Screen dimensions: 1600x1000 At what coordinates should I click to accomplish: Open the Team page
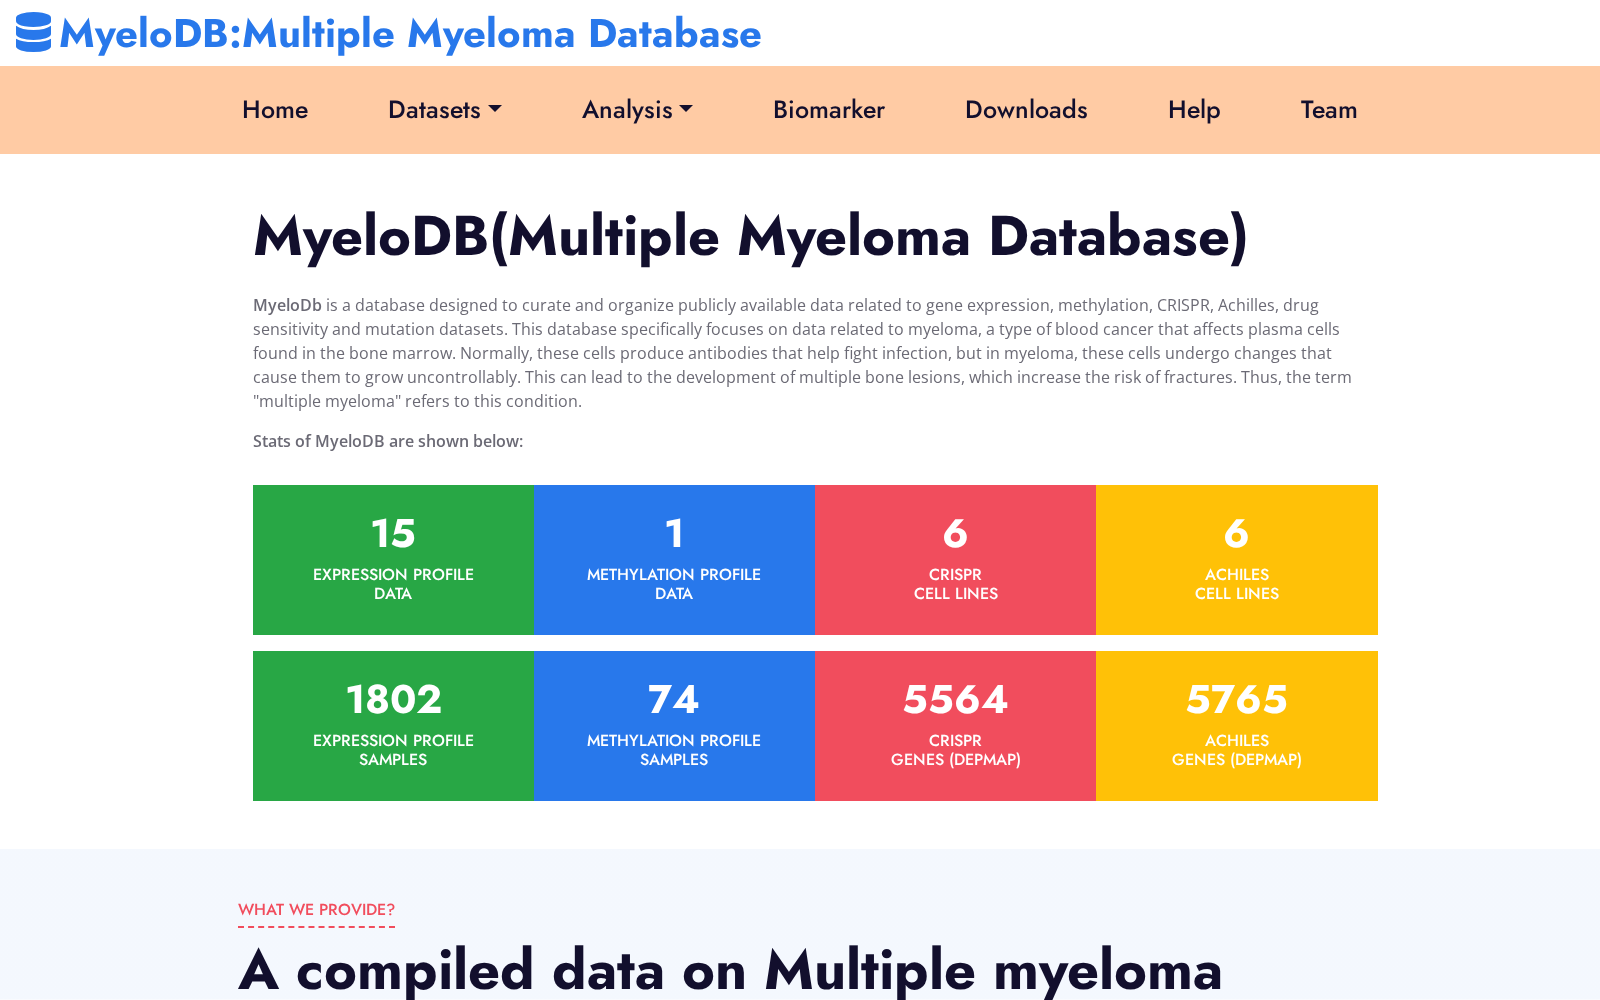[x=1329, y=110]
